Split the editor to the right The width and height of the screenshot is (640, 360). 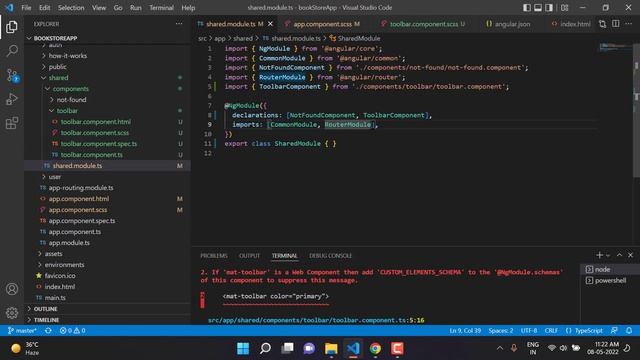tap(616, 24)
